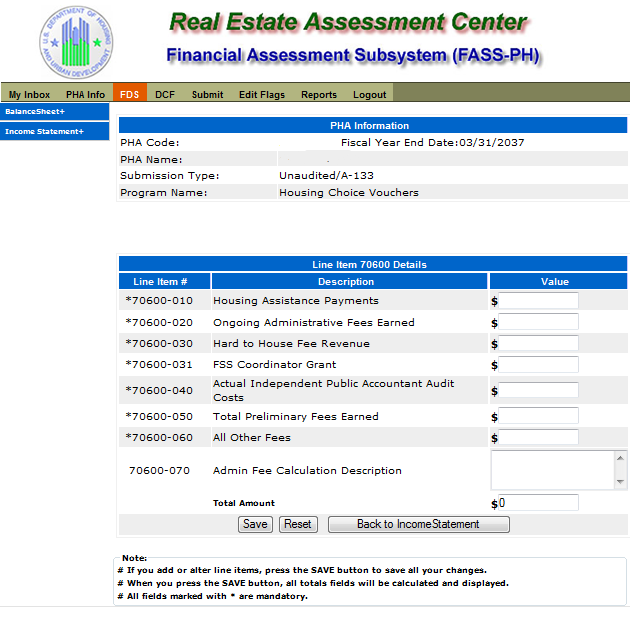Open the My Inbox tab

point(29,94)
